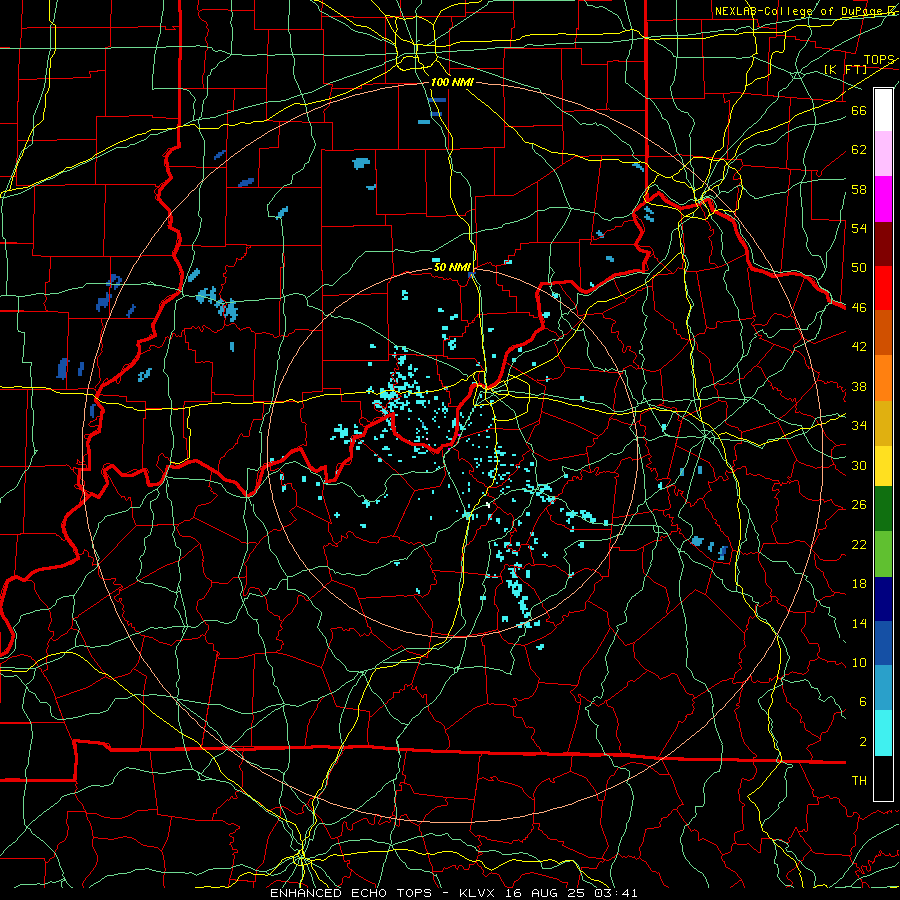Click the "50" legend value
This screenshot has height=900, width=900.
coord(859,268)
